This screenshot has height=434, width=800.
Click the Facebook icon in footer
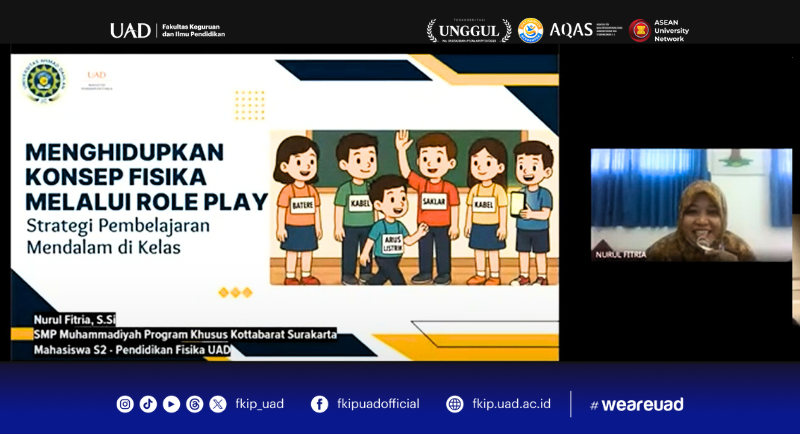[319, 404]
